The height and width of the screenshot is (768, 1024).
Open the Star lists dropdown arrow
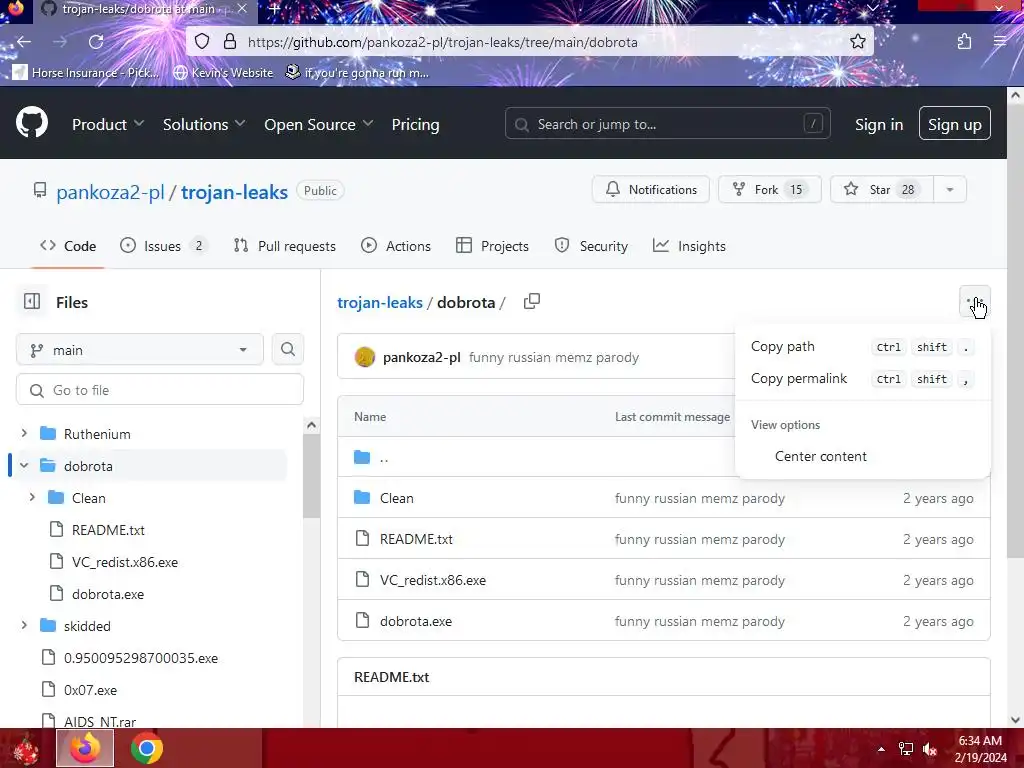[x=950, y=189]
